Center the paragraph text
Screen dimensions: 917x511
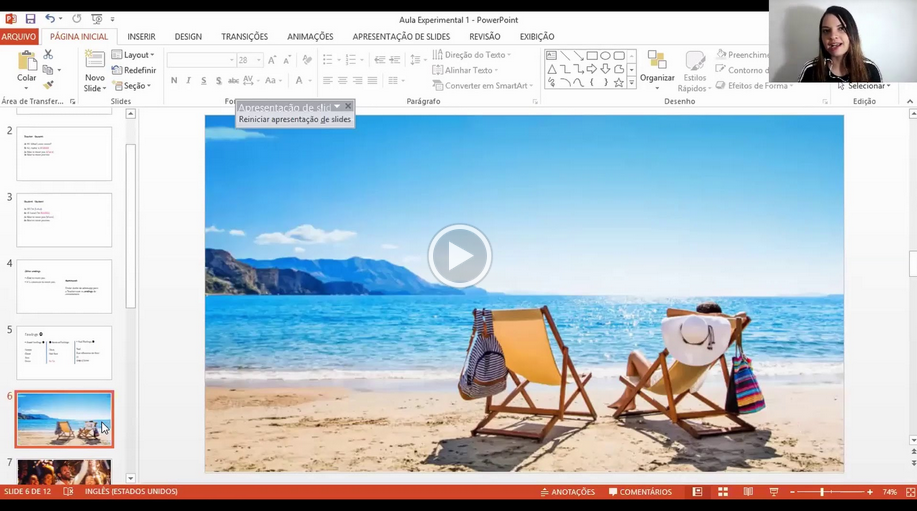(342, 81)
